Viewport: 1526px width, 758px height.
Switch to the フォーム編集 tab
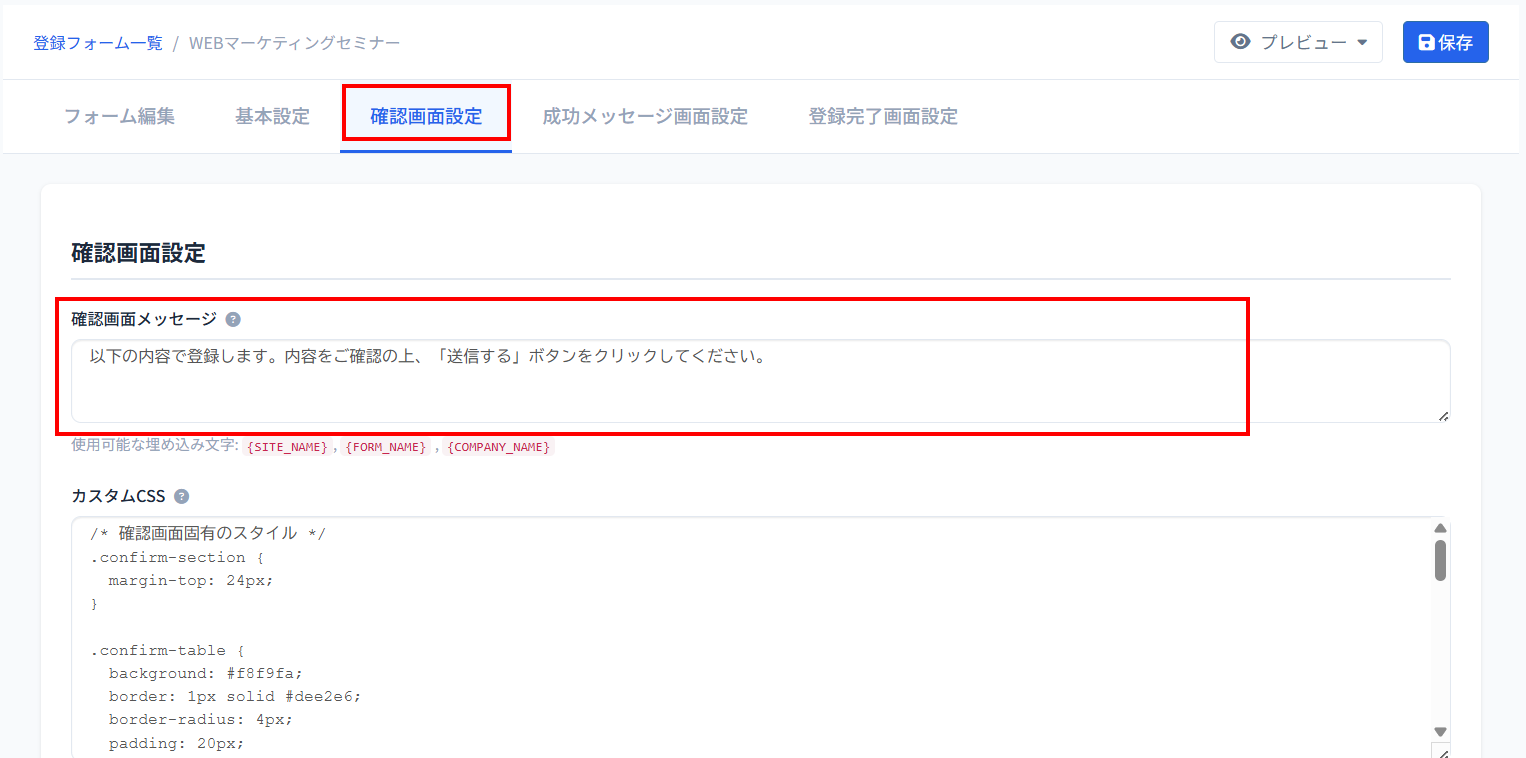coord(119,116)
